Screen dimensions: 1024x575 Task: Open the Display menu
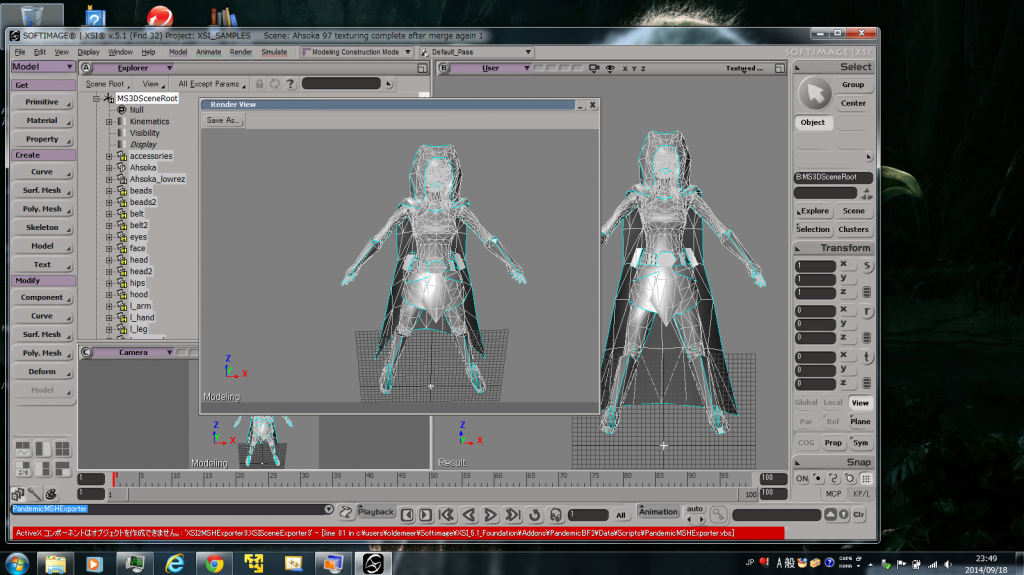(88, 52)
